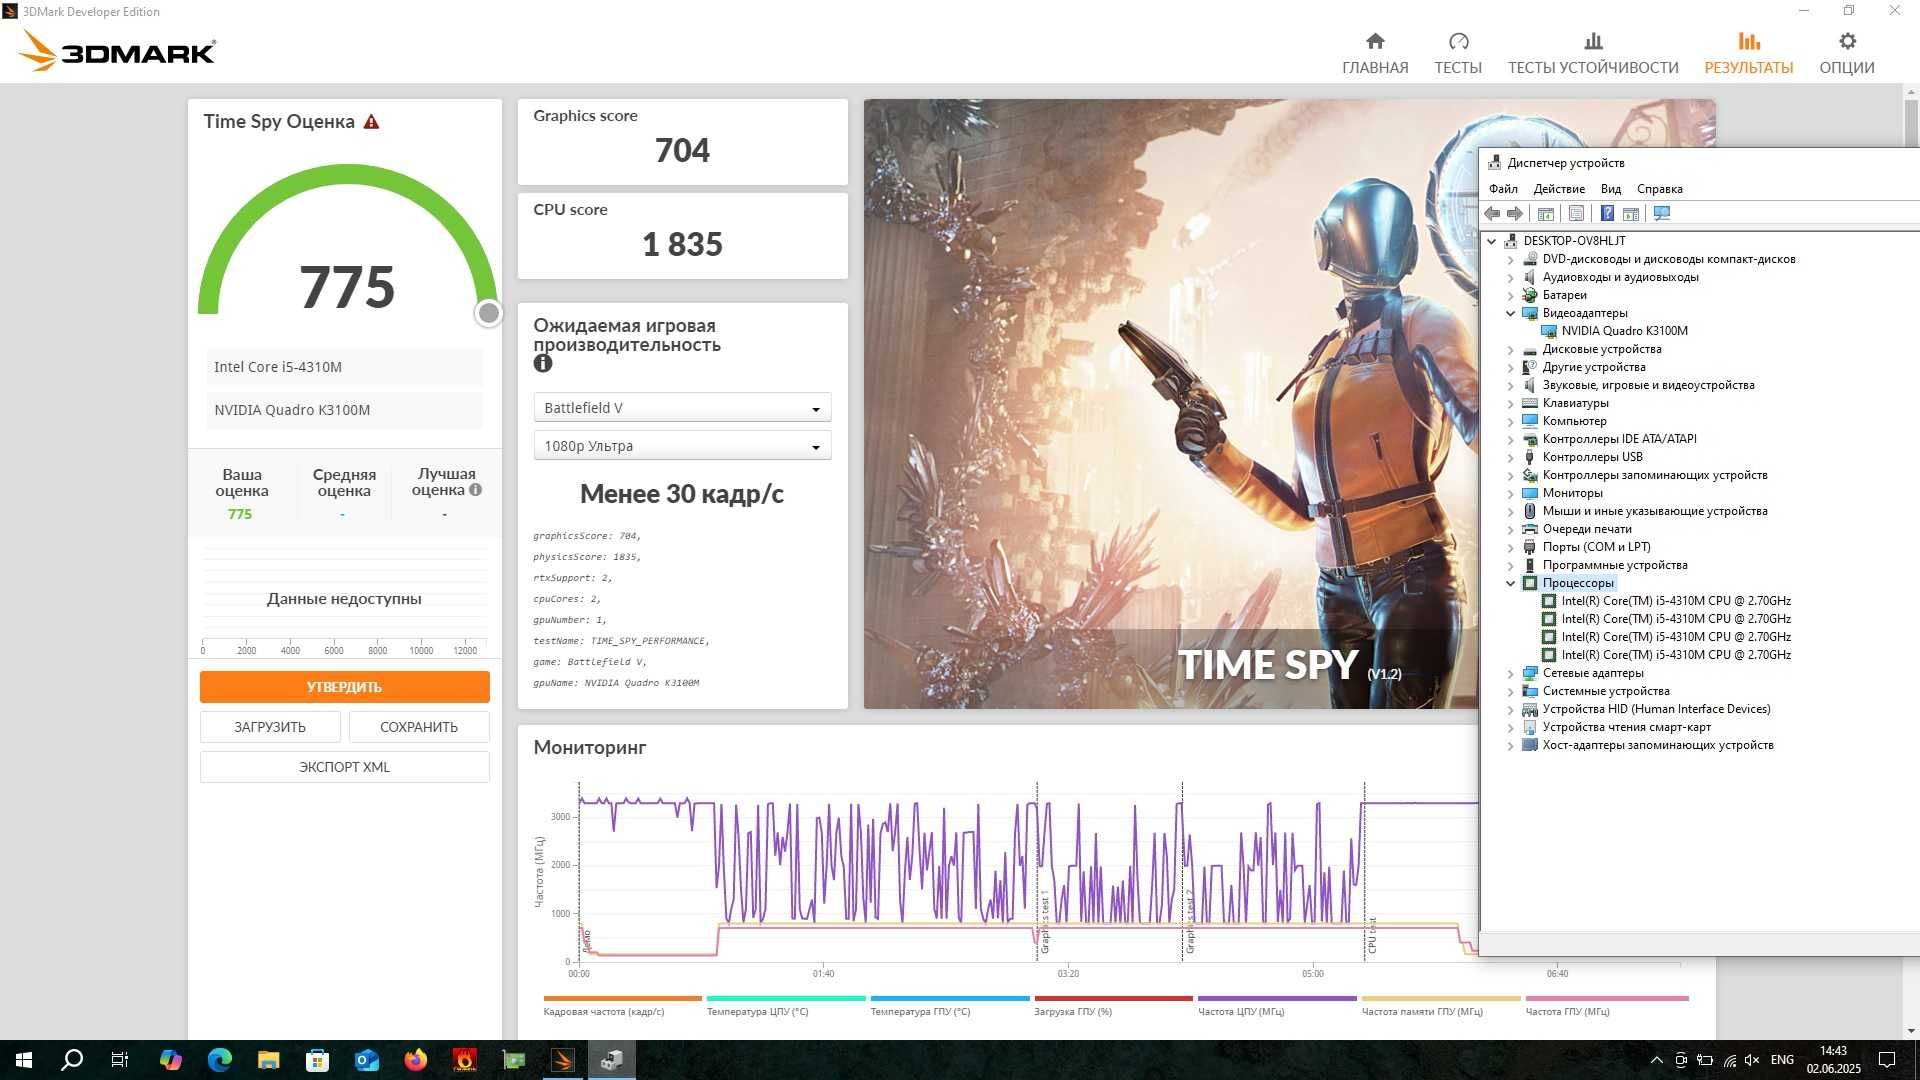
Task: Select NVIDIA Quadro K3100M in Device Manager tree
Action: tap(1624, 331)
